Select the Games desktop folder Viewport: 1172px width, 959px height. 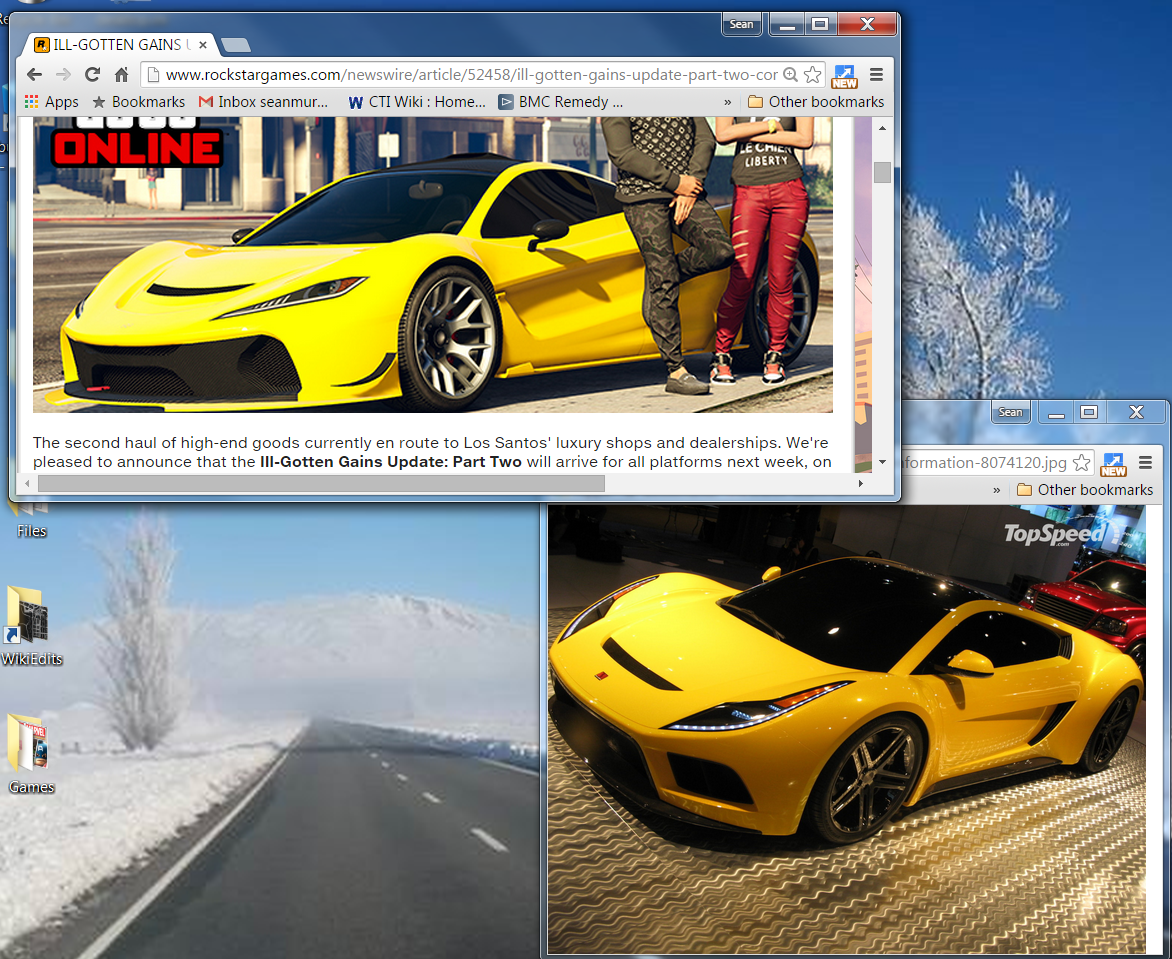(x=31, y=753)
